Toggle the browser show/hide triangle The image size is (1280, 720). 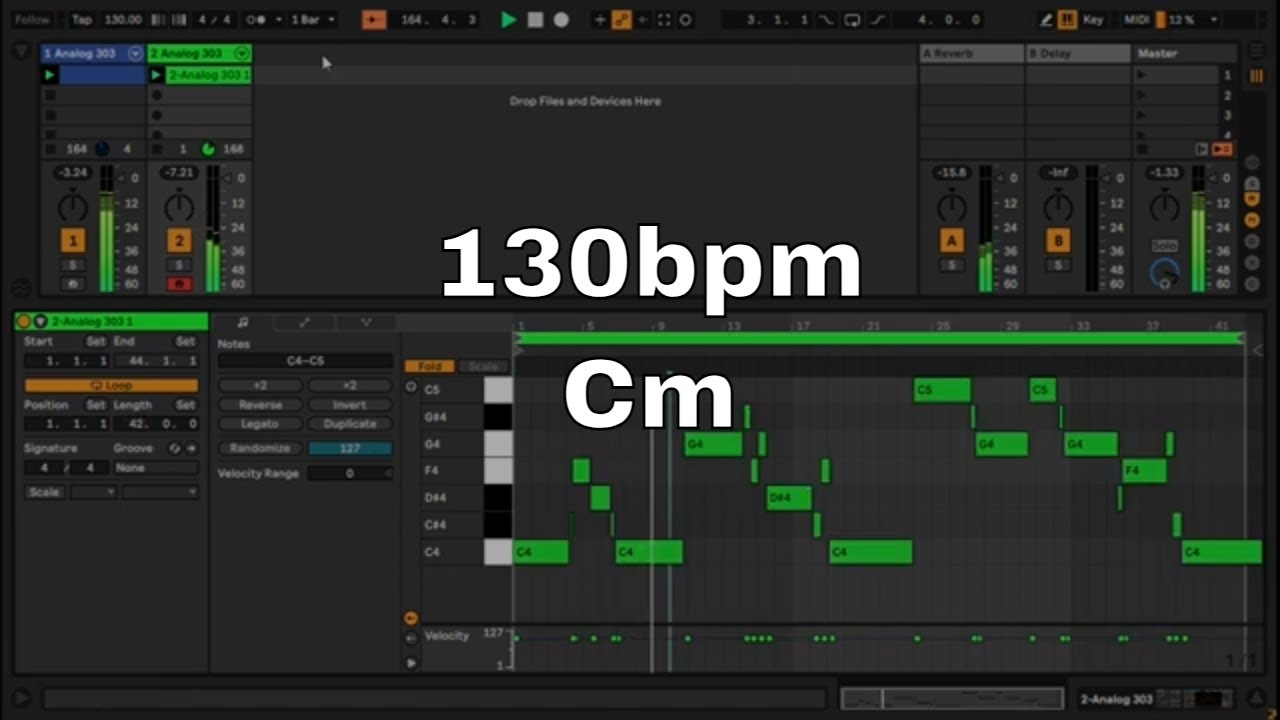pos(21,52)
